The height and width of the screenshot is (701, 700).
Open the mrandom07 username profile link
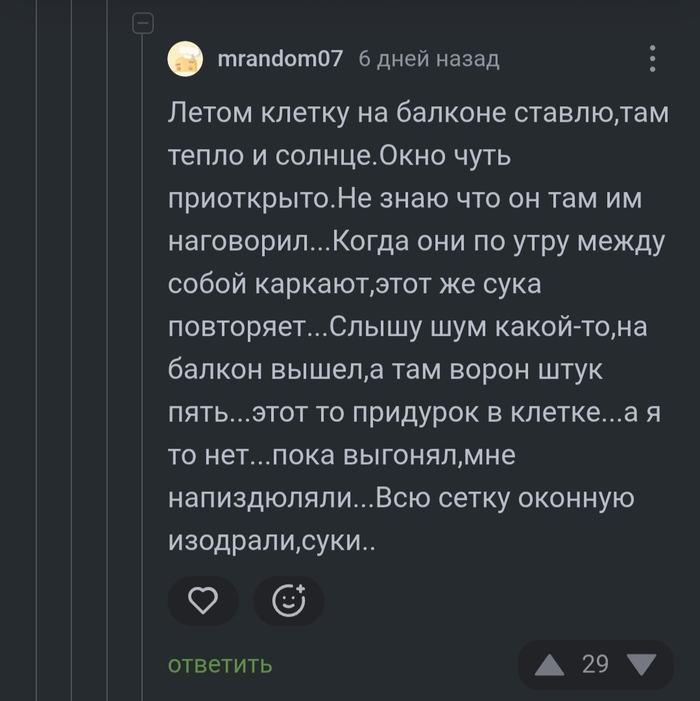[x=279, y=59]
